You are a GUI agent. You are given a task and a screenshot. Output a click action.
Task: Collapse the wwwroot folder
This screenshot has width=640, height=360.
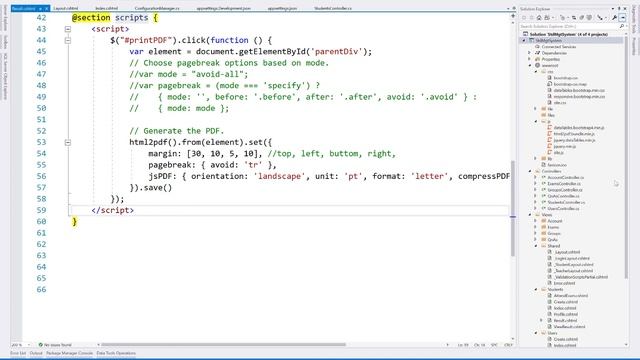(x=530, y=65)
